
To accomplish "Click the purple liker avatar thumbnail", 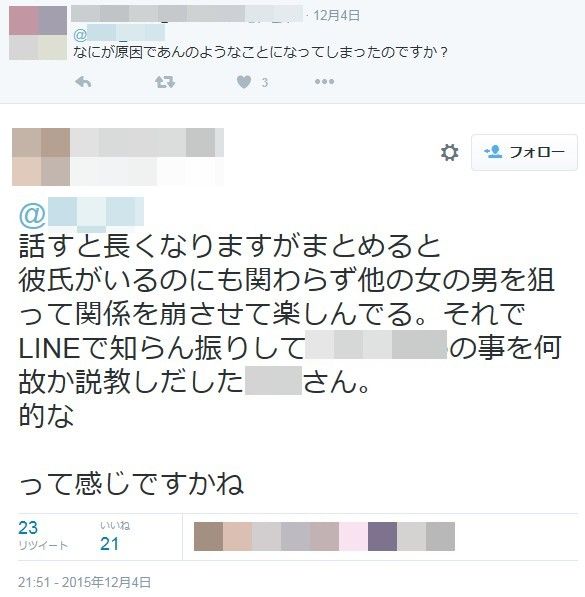I will [382, 536].
